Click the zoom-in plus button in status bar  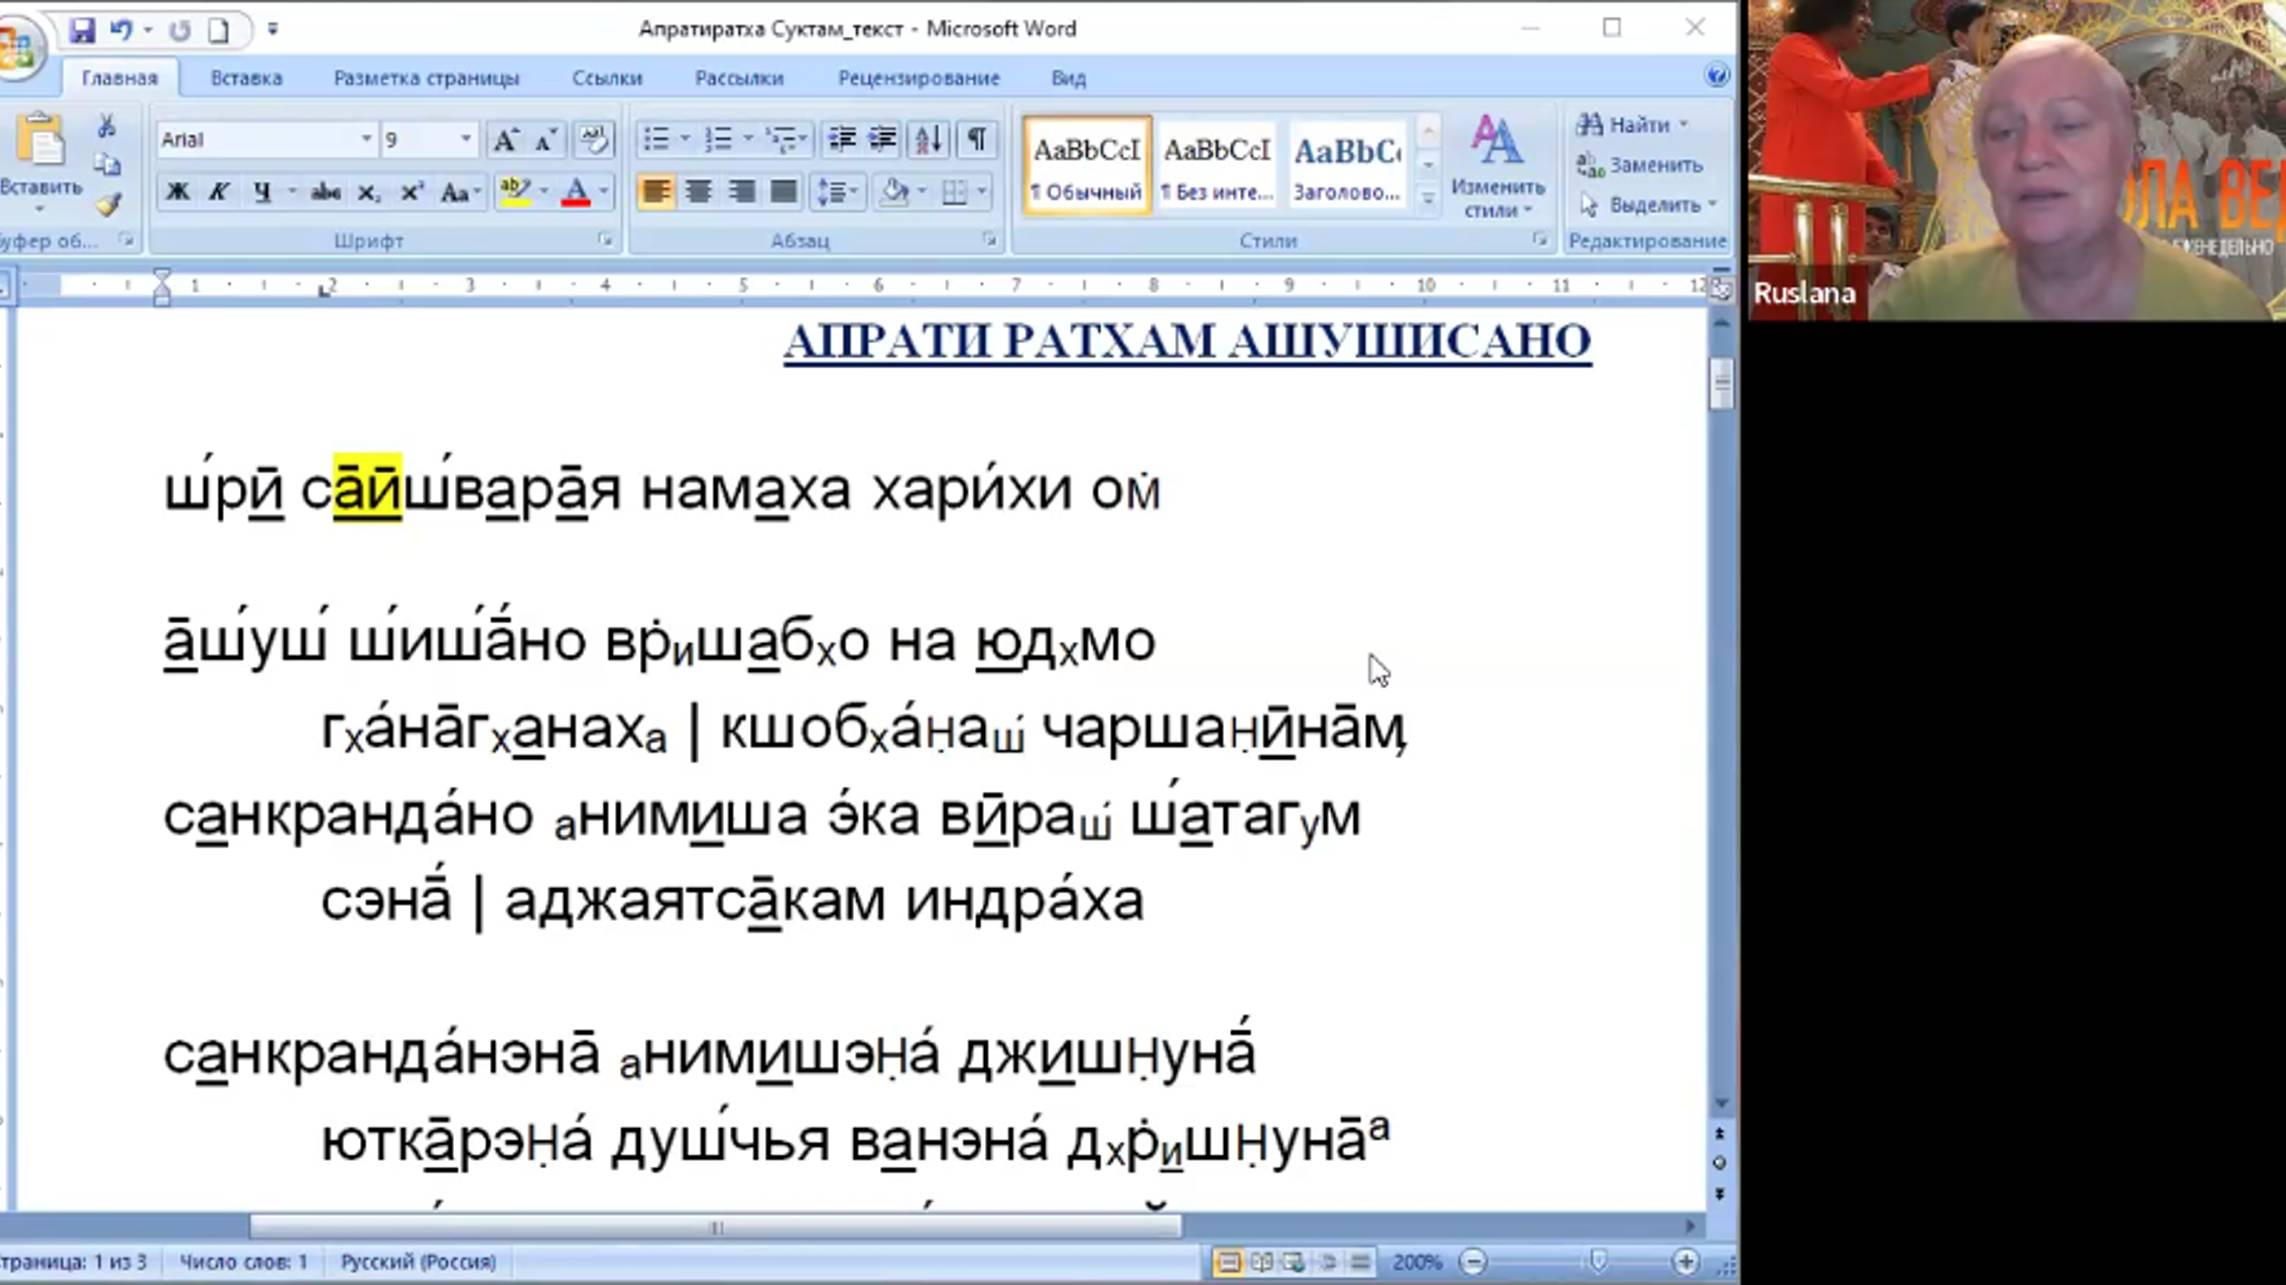(1685, 1262)
